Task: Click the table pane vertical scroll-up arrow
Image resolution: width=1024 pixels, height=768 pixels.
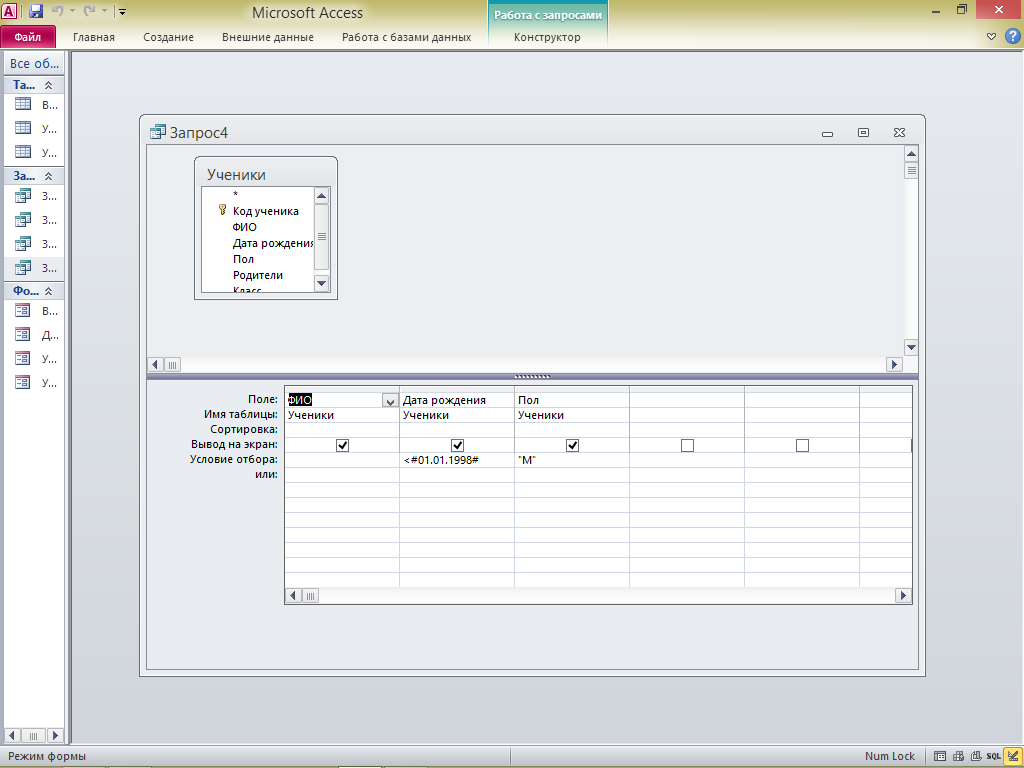Action: coord(911,154)
